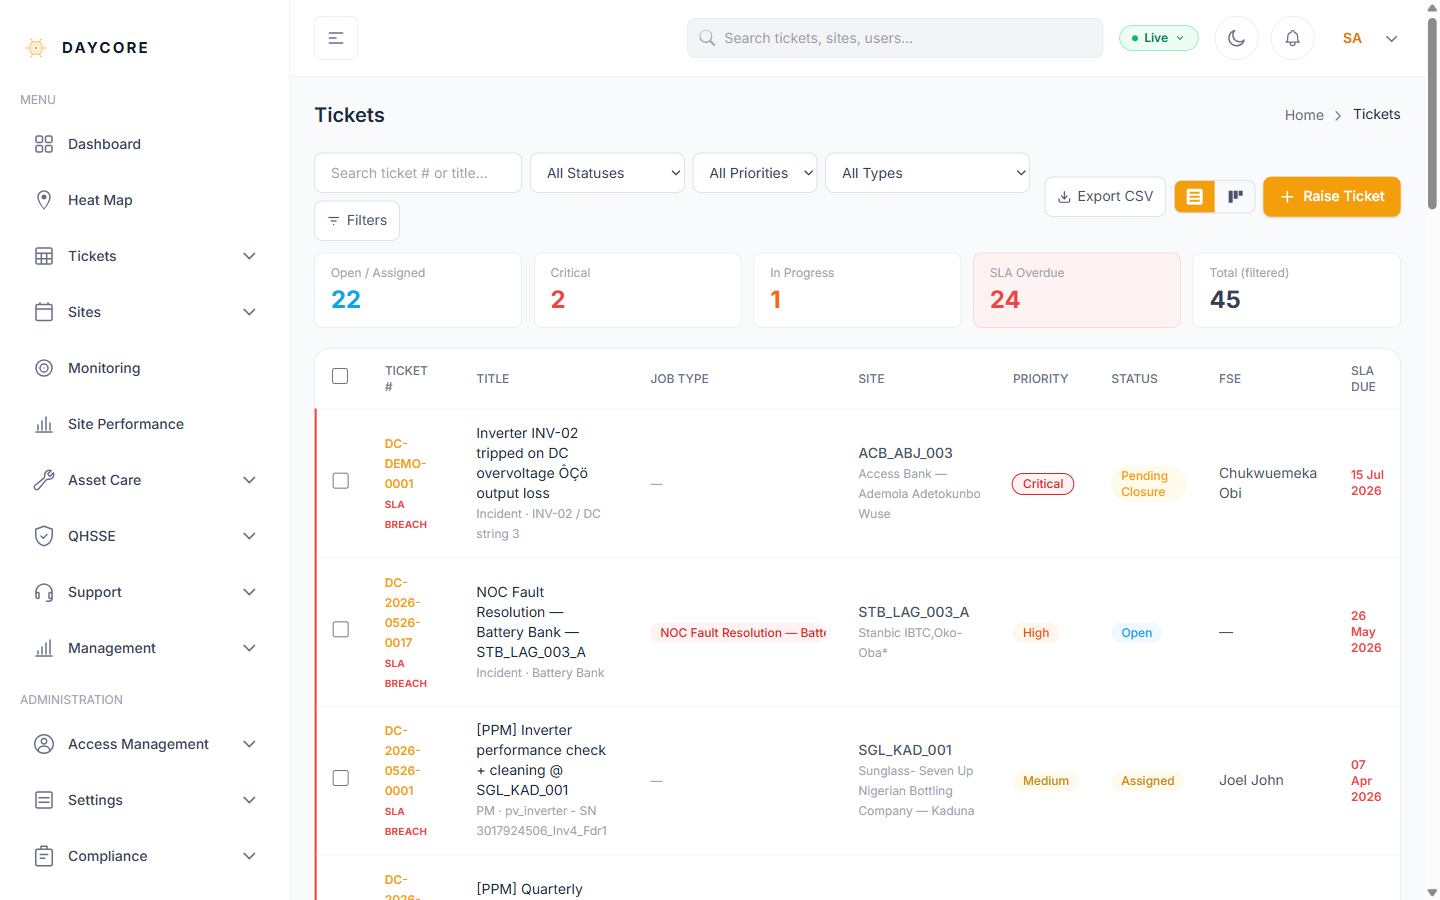Open Asset Care menu label
The image size is (1440, 900).
point(104,480)
